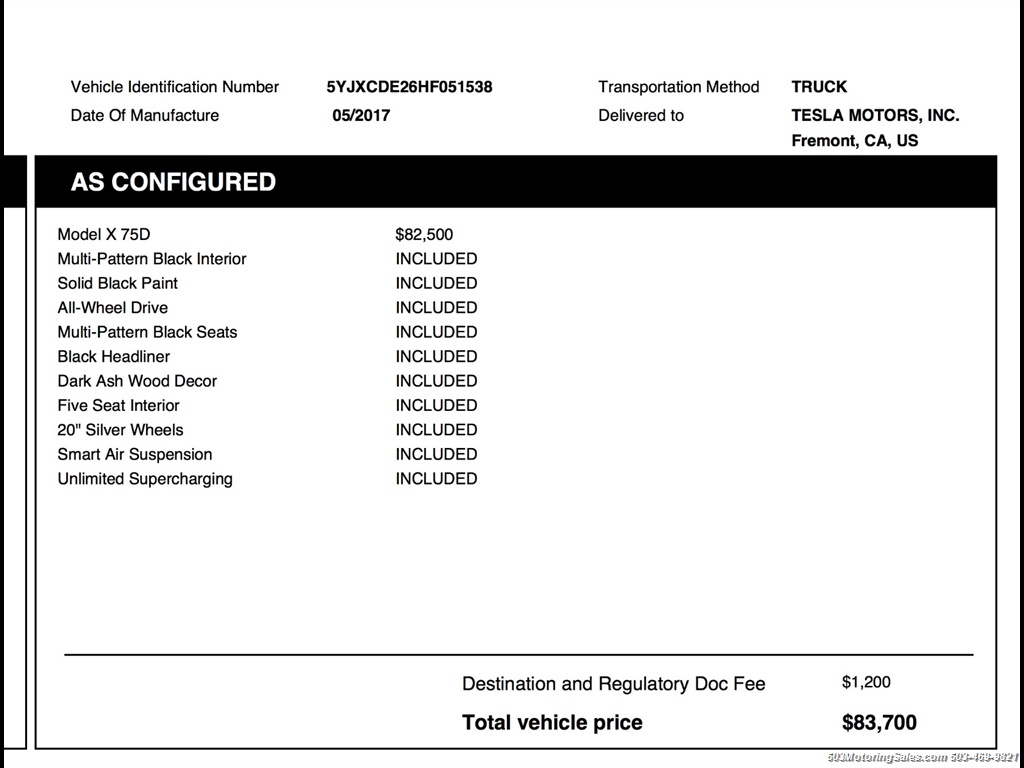The width and height of the screenshot is (1024, 768).
Task: Click the TESLA MOTORS, INC. delivery name
Action: 875,115
